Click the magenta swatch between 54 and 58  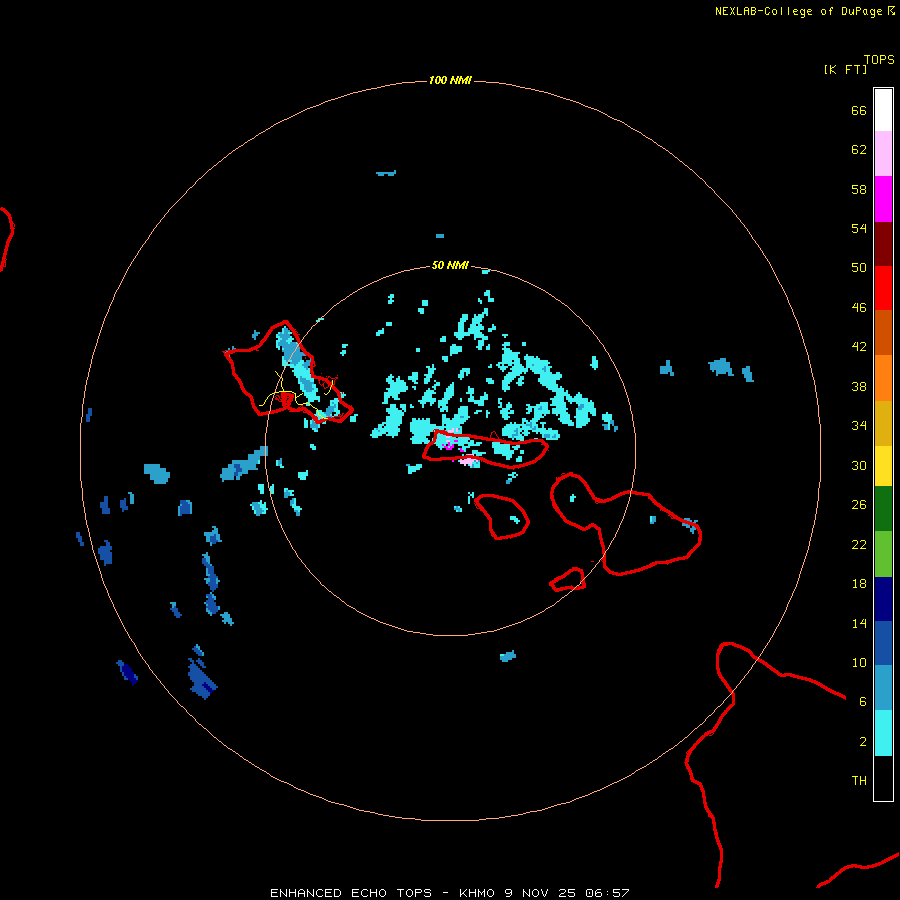tap(883, 199)
